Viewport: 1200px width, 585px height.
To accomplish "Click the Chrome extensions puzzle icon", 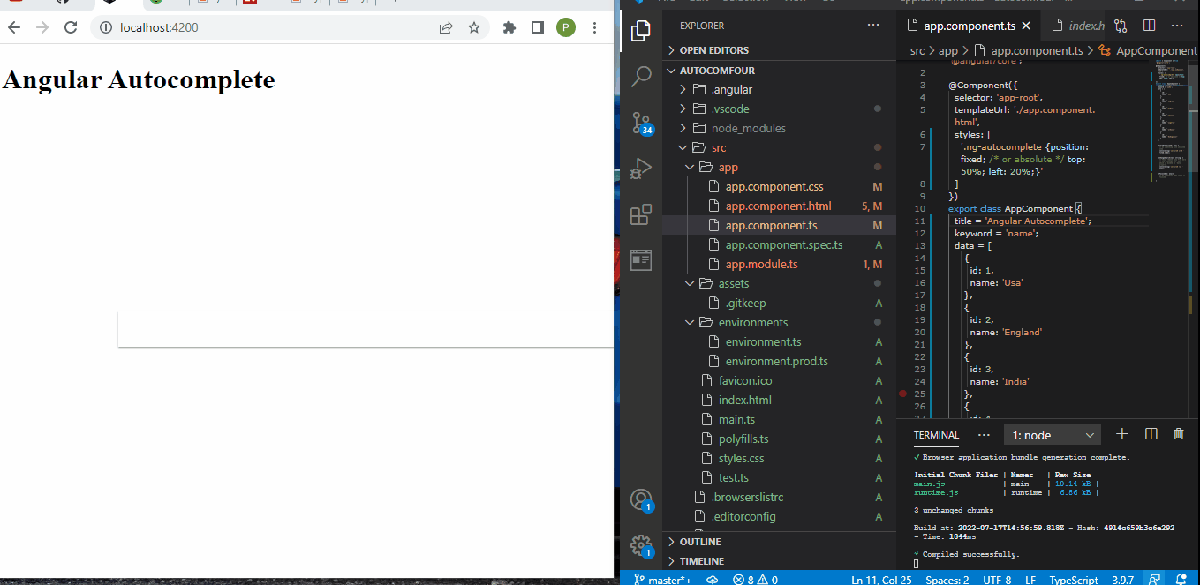I will 508,28.
